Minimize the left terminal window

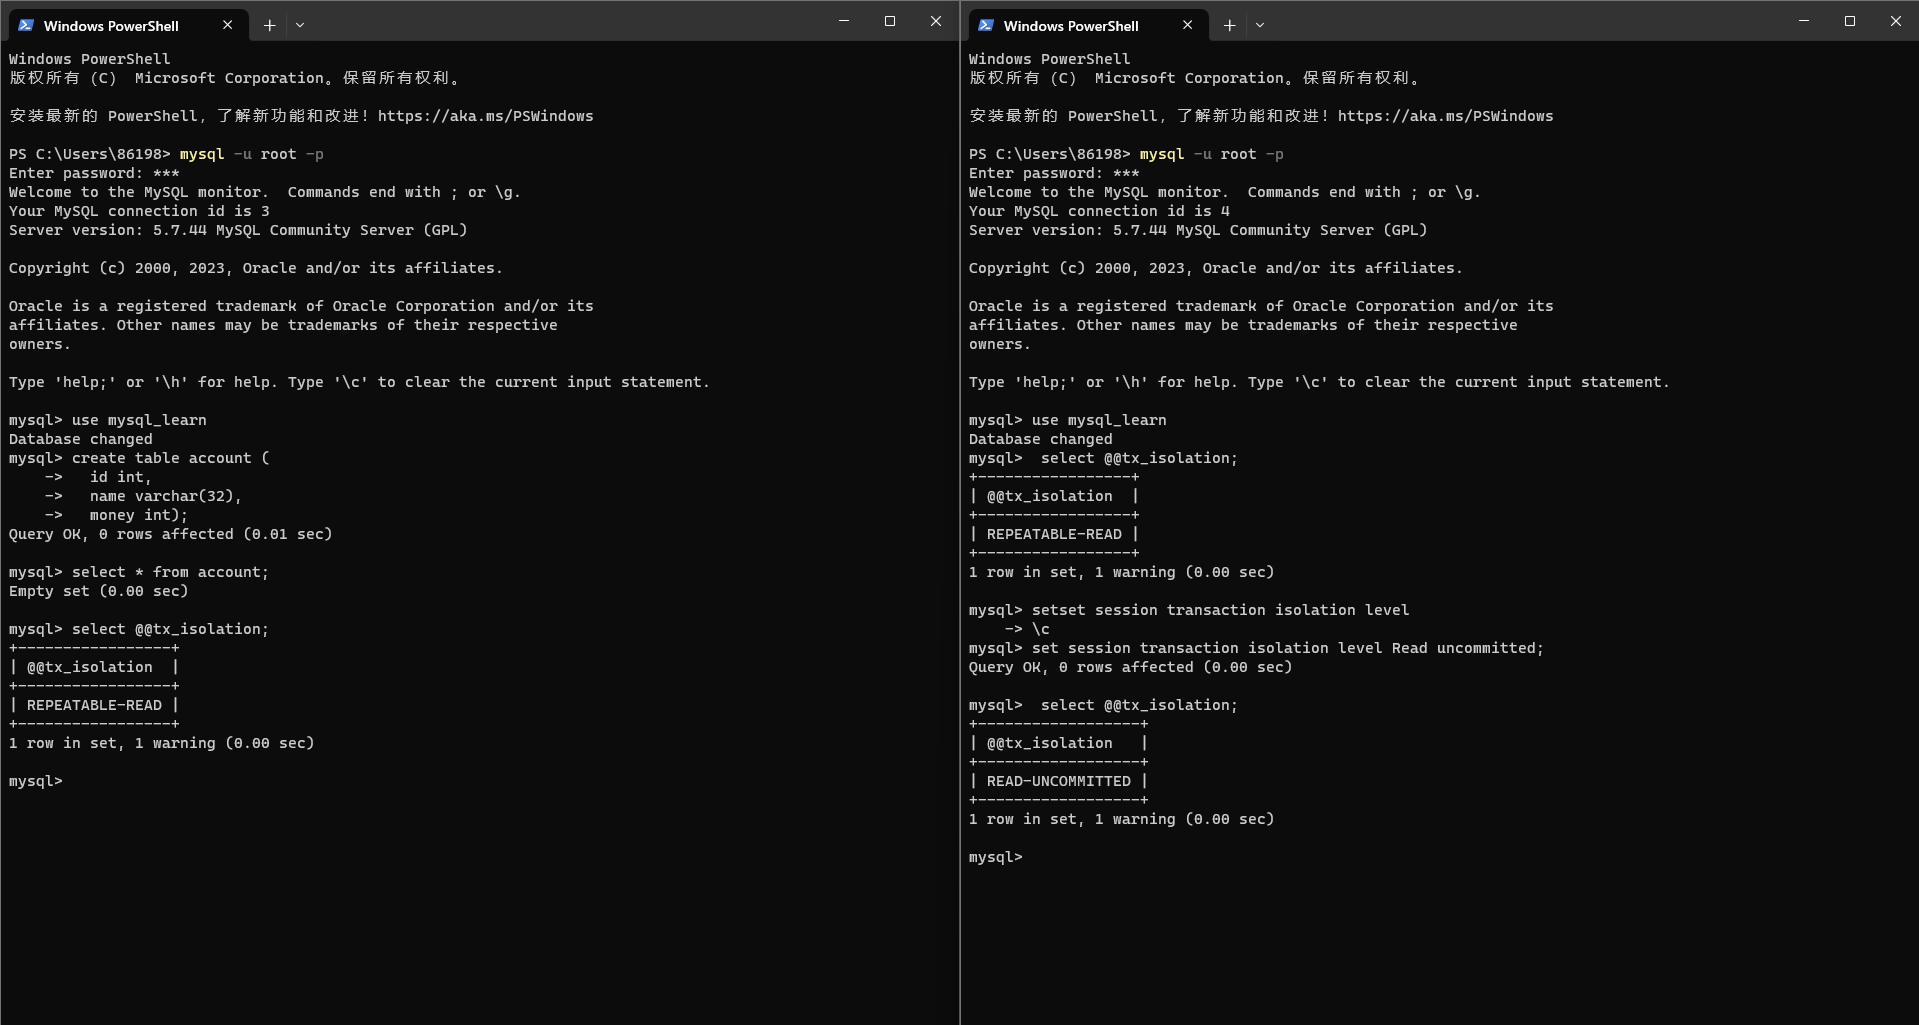(x=844, y=21)
